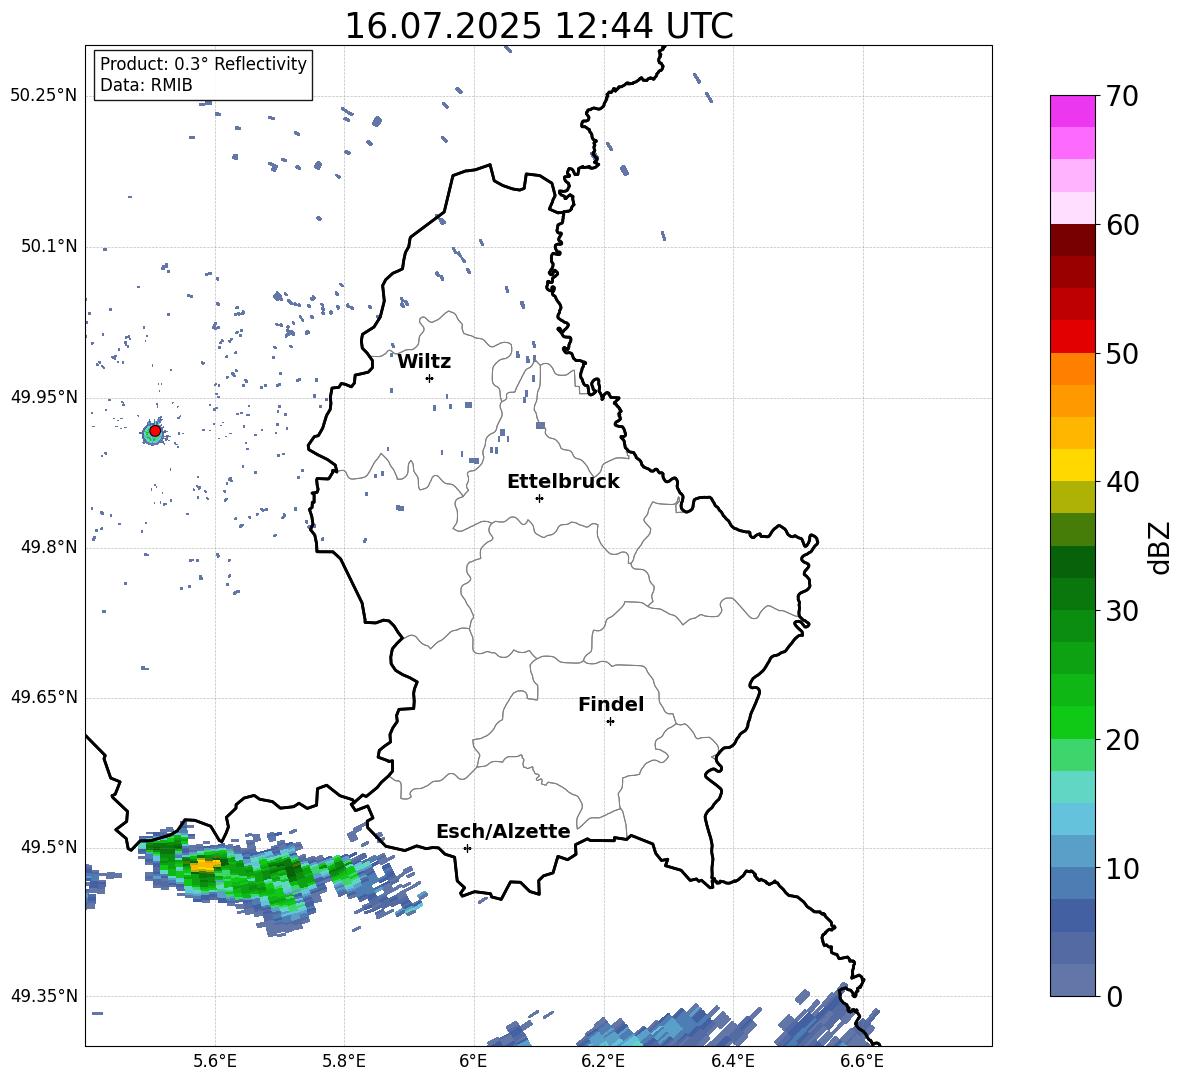Click the 49.65°N latitude label

44,697
